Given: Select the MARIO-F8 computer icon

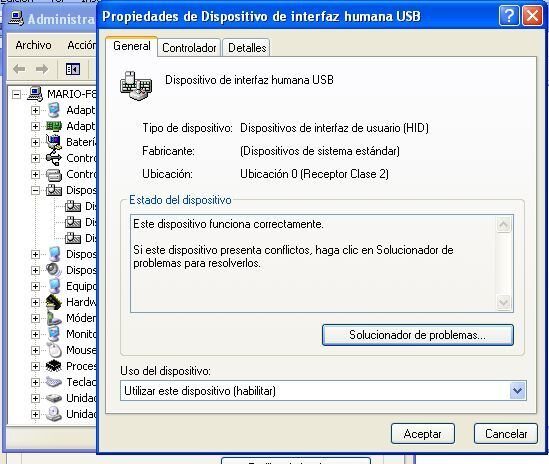Looking at the screenshot, I should [35, 94].
